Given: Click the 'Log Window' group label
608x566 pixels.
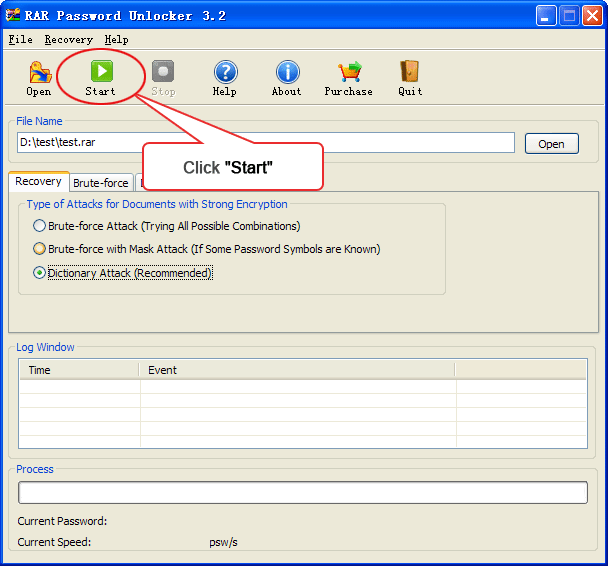Looking at the screenshot, I should [45, 347].
